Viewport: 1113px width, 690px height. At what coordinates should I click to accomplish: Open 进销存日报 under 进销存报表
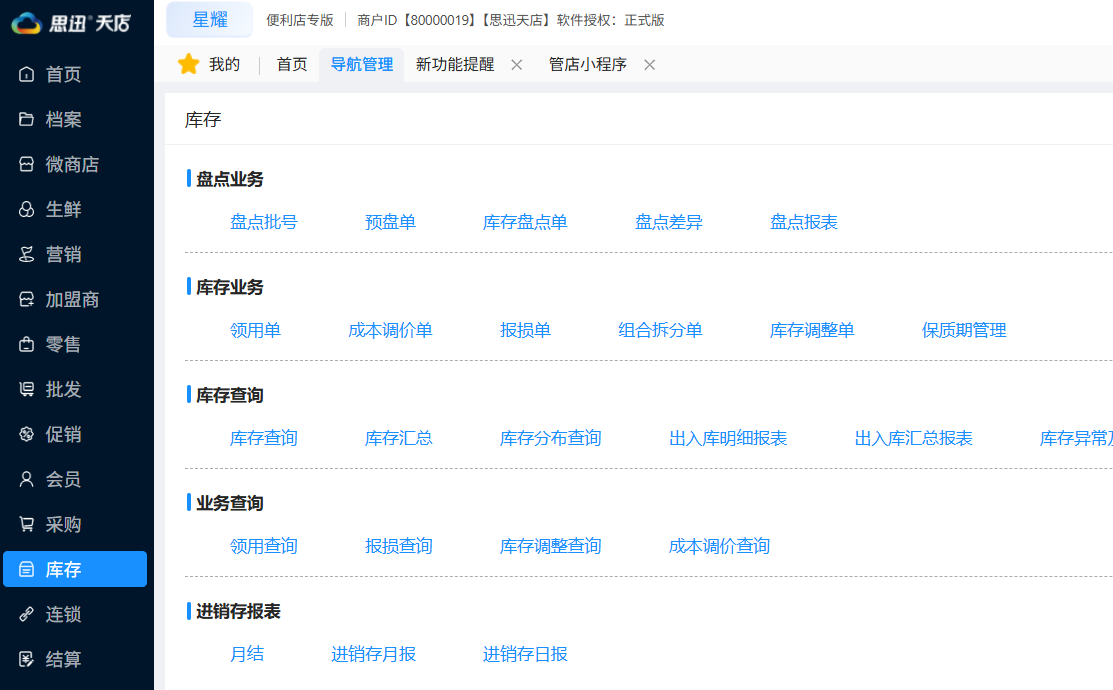tap(526, 654)
